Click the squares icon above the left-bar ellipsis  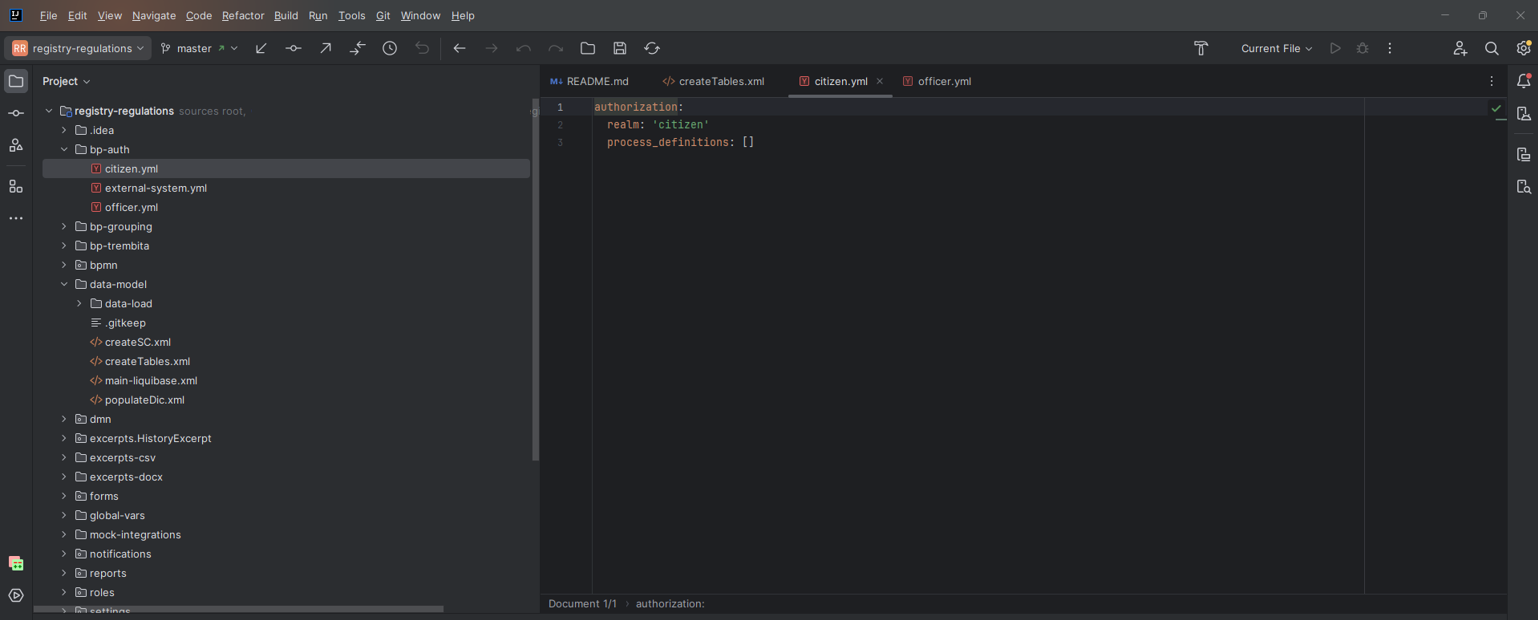tap(16, 186)
